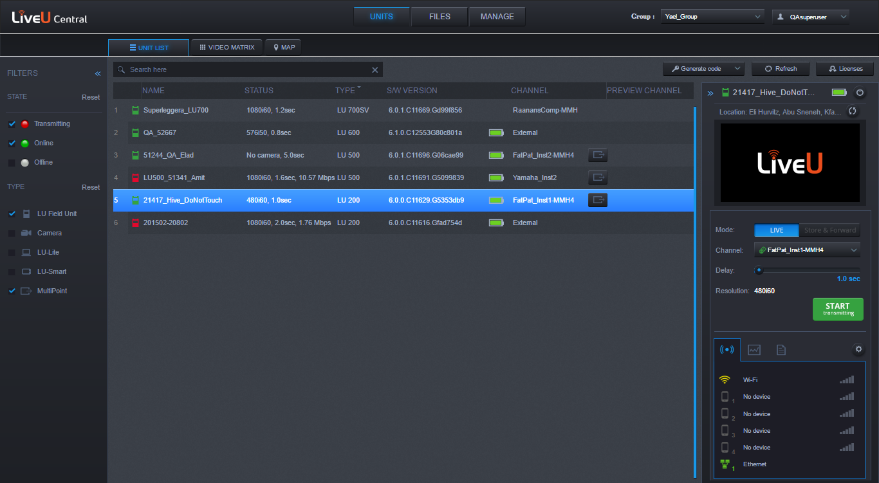The image size is (879, 483).
Task: Open preview channel icon for LU500_51341_Amit
Action: (x=598, y=178)
